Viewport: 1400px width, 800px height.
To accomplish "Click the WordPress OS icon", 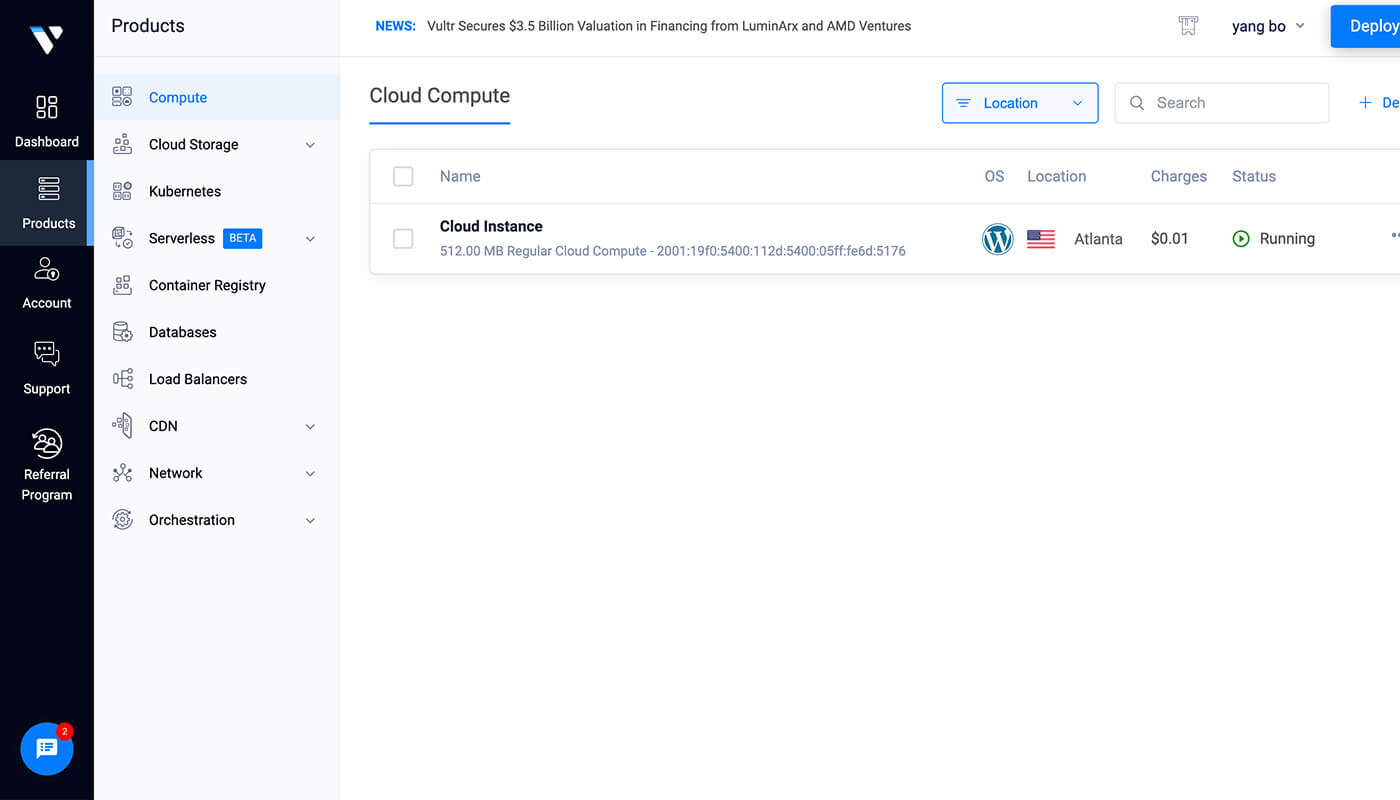I will click(997, 239).
